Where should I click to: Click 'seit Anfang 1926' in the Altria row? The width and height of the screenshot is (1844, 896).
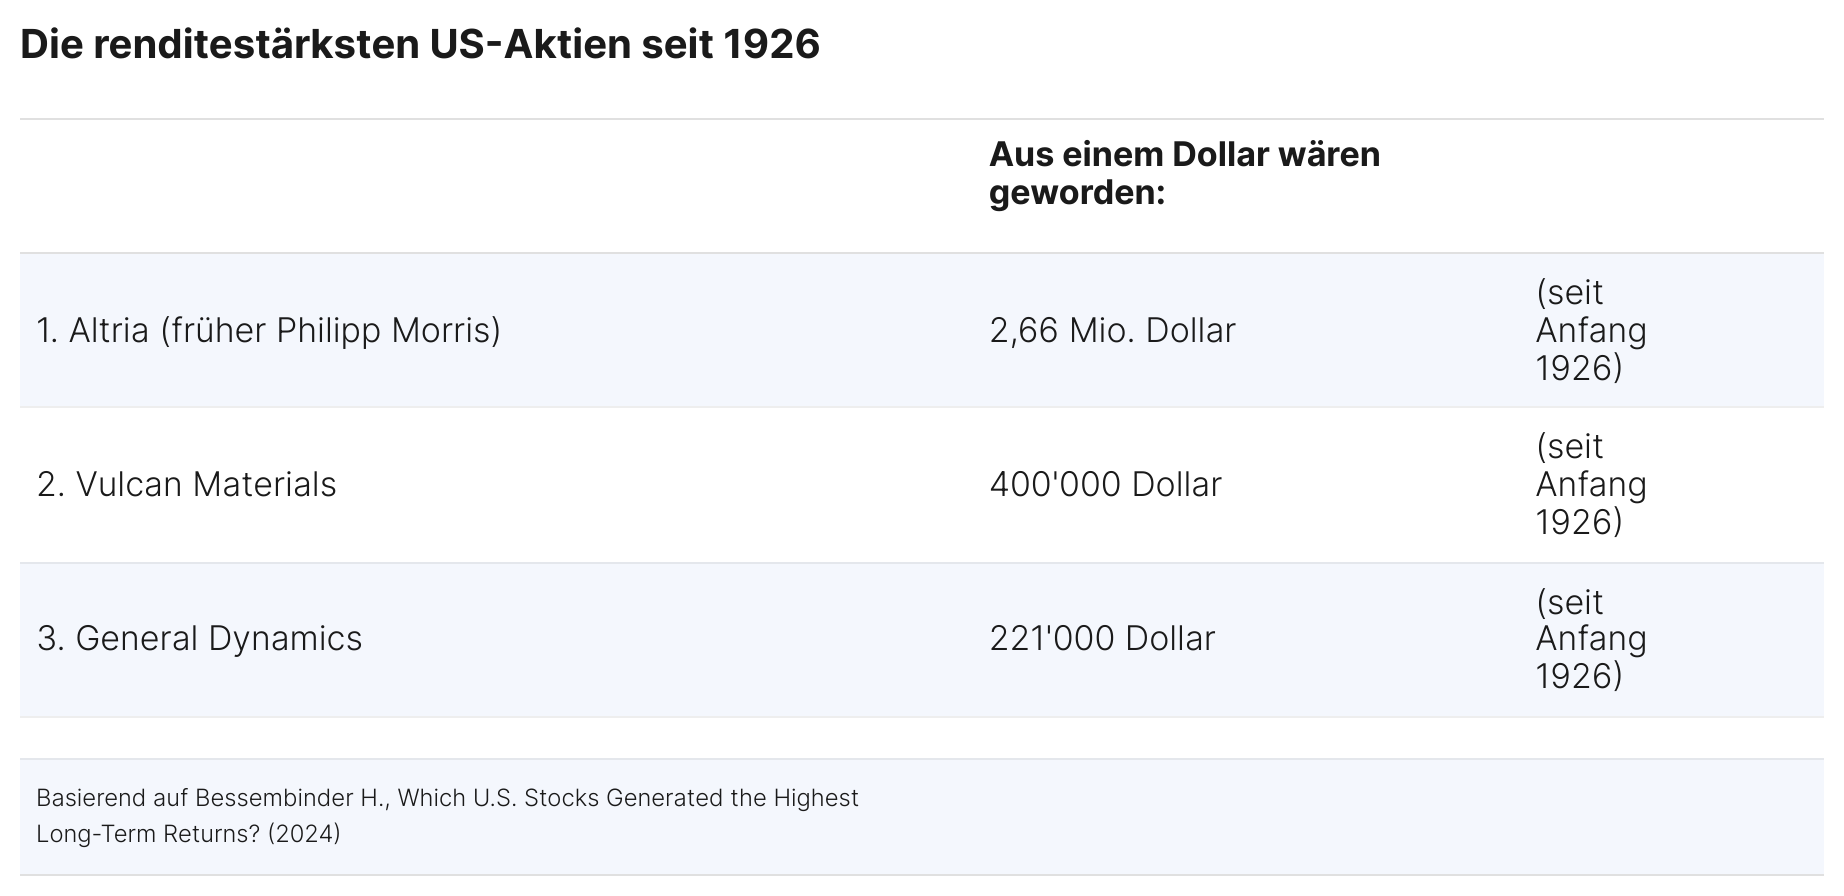point(1591,330)
